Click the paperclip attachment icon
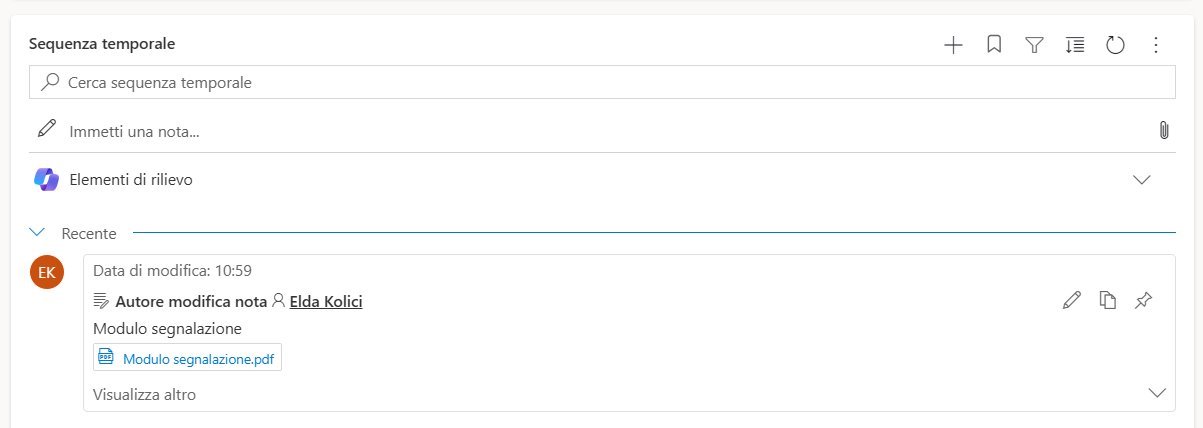The image size is (1203, 428). tap(1163, 130)
